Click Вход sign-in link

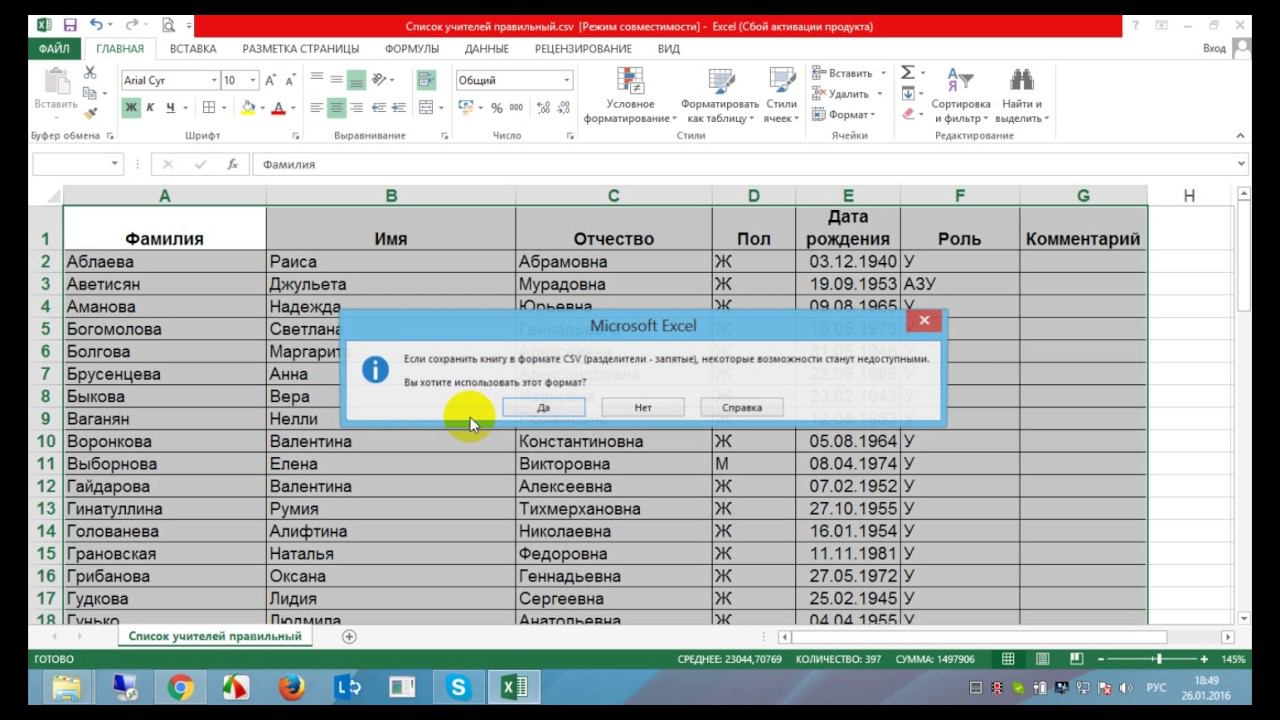coord(1214,48)
